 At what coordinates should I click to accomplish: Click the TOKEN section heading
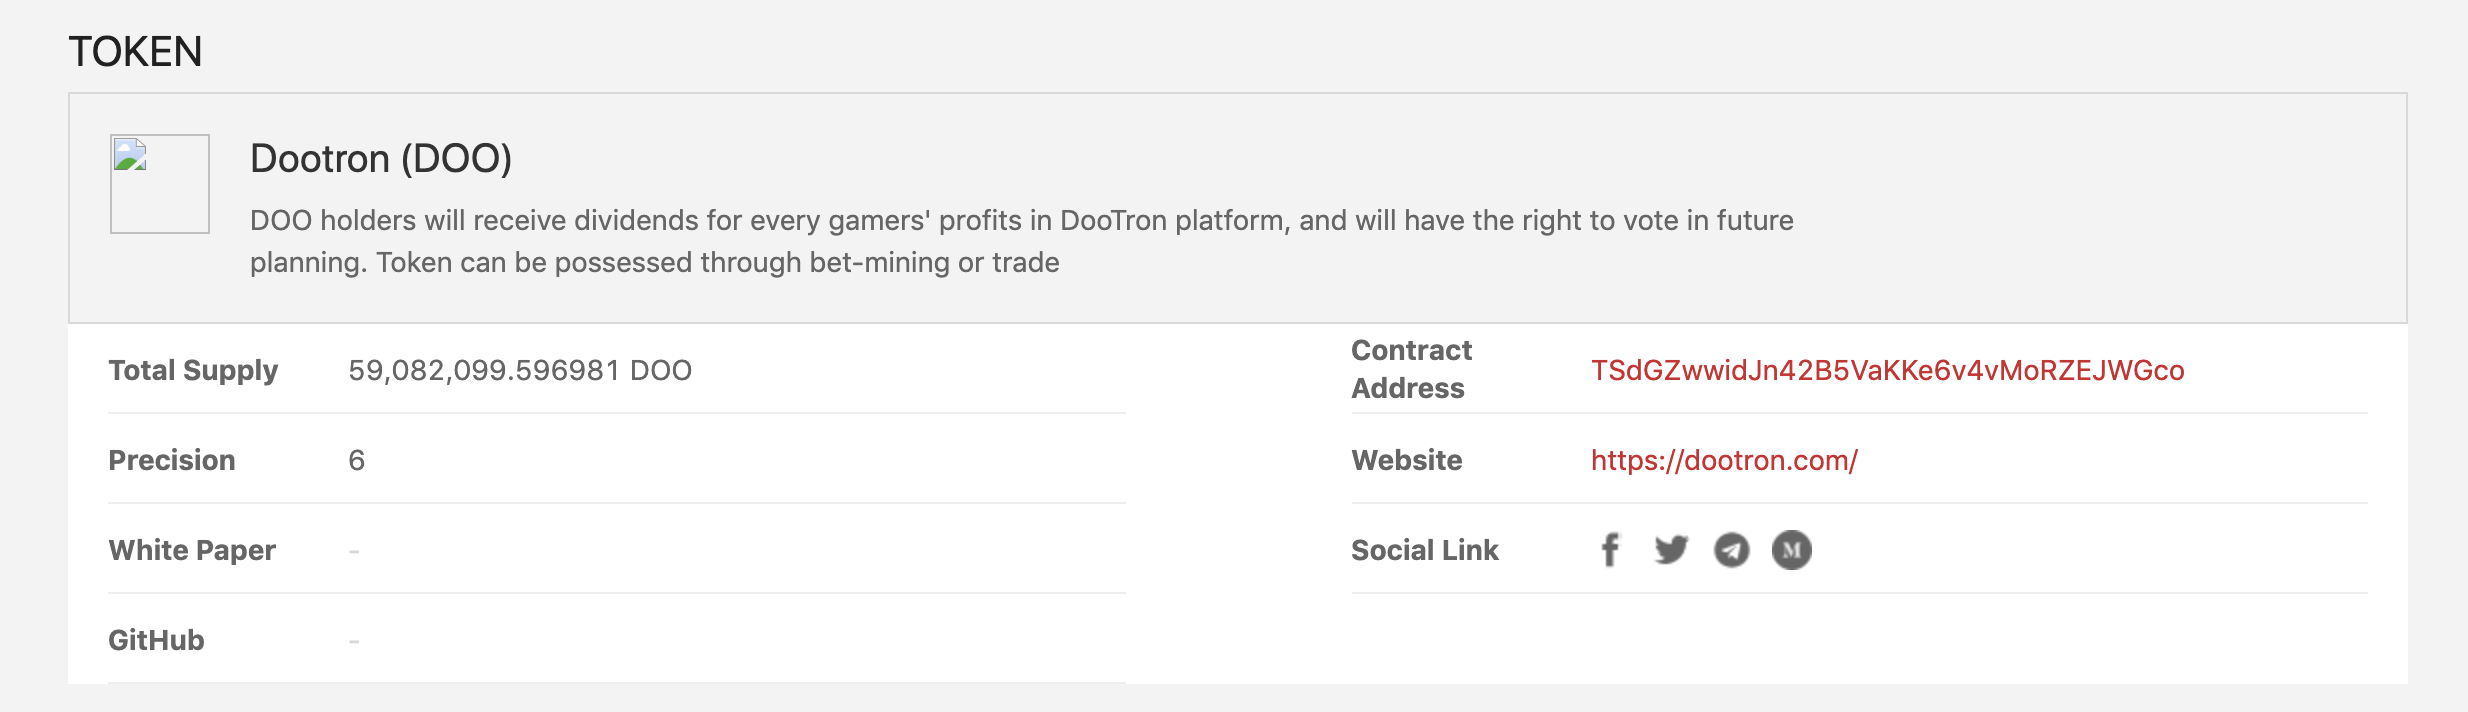click(135, 51)
